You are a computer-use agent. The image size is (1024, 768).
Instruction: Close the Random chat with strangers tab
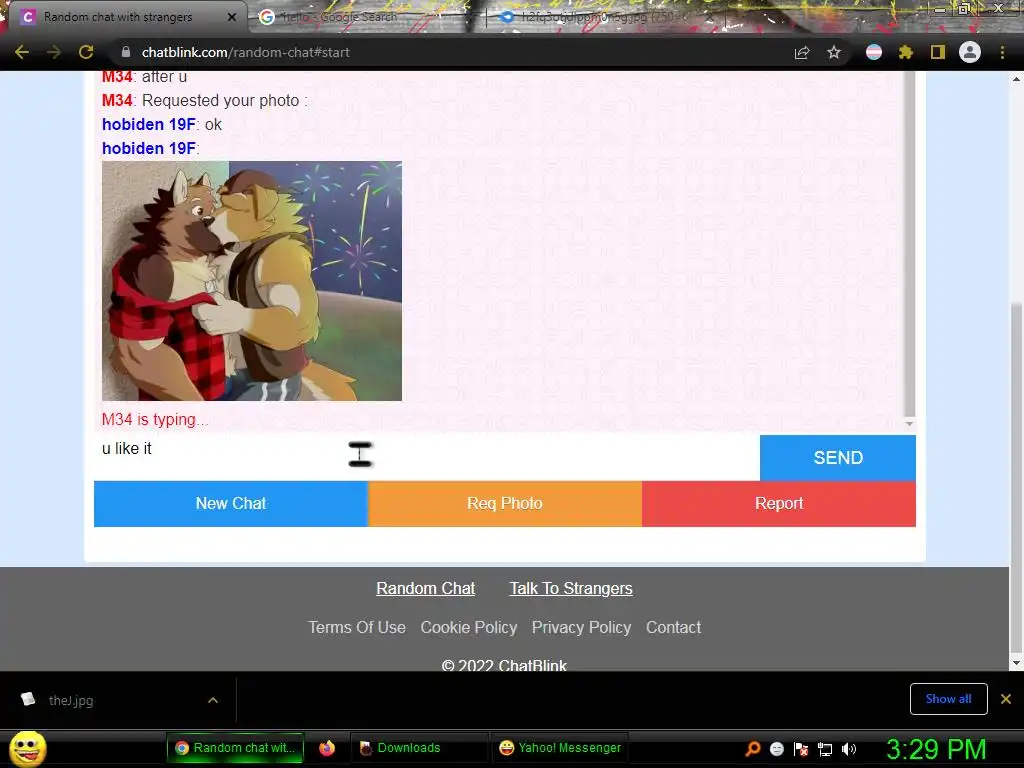tap(232, 17)
